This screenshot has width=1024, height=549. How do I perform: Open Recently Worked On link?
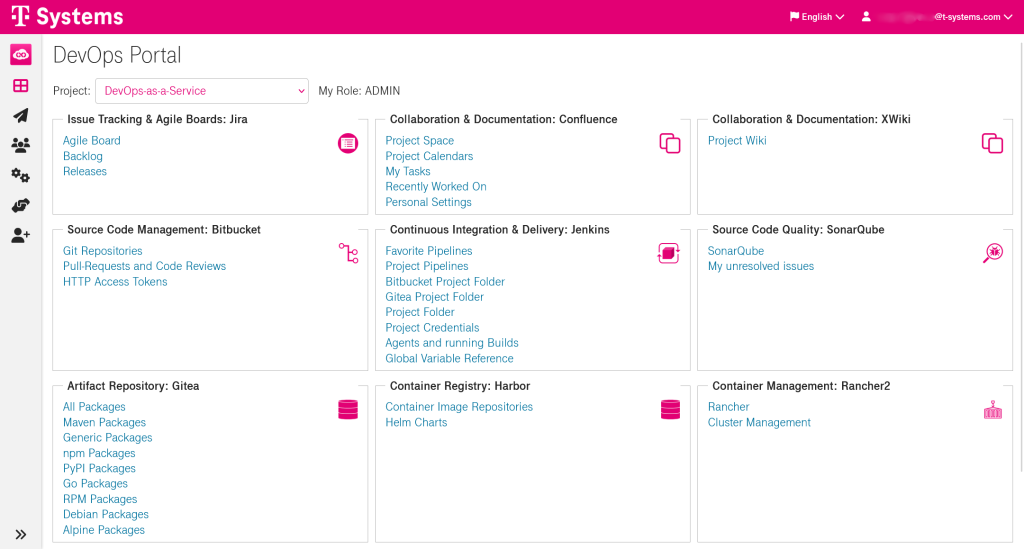(436, 187)
